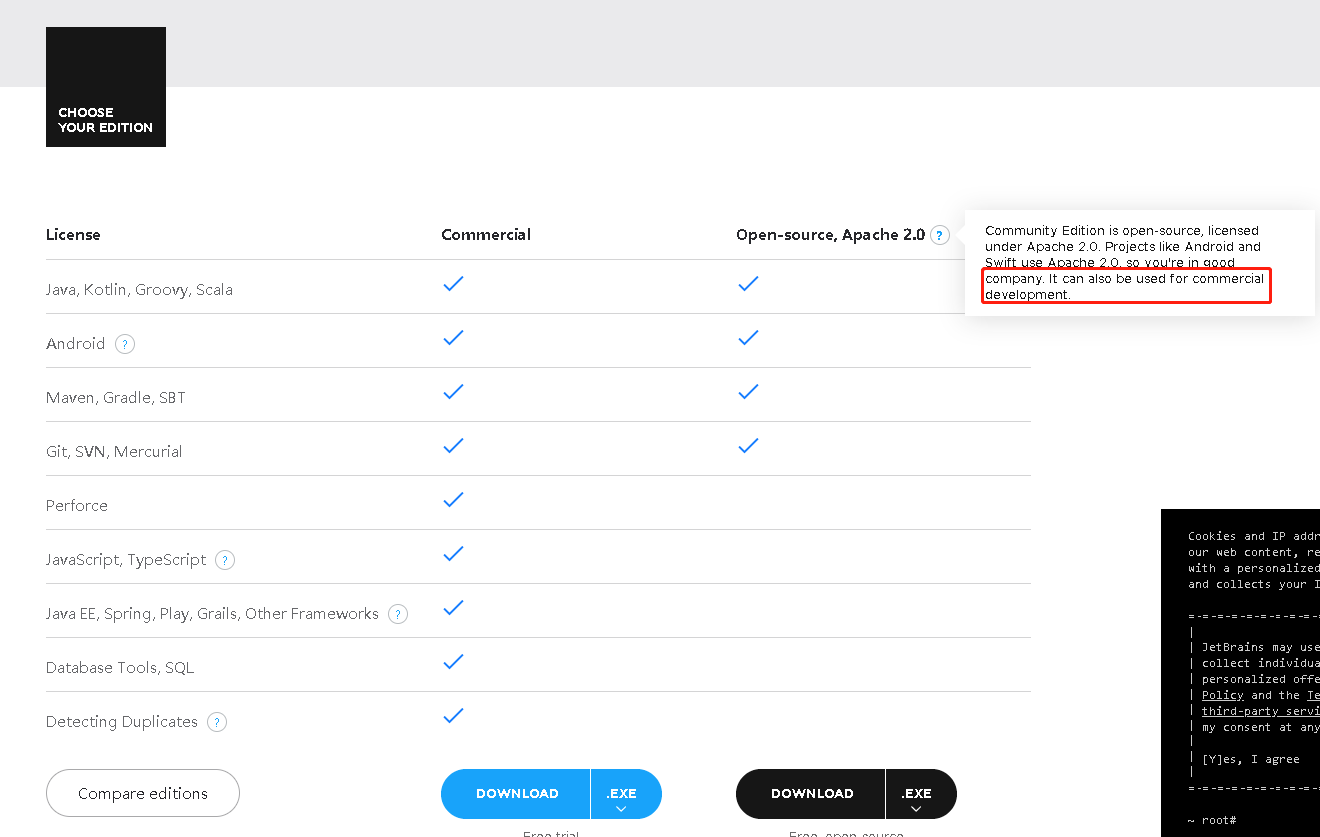Download the Commercial edition with the blue button
This screenshot has width=1320, height=837.
516,794
